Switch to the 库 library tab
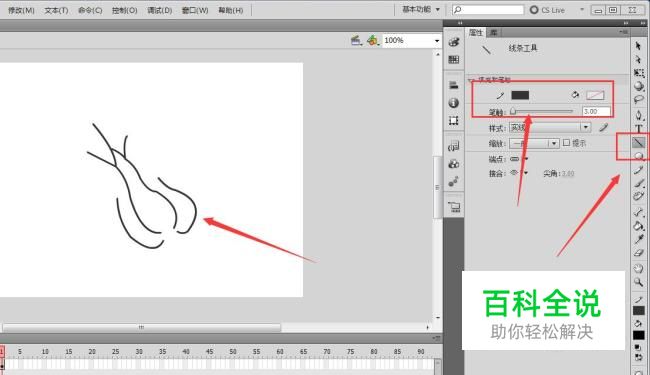 pos(493,32)
